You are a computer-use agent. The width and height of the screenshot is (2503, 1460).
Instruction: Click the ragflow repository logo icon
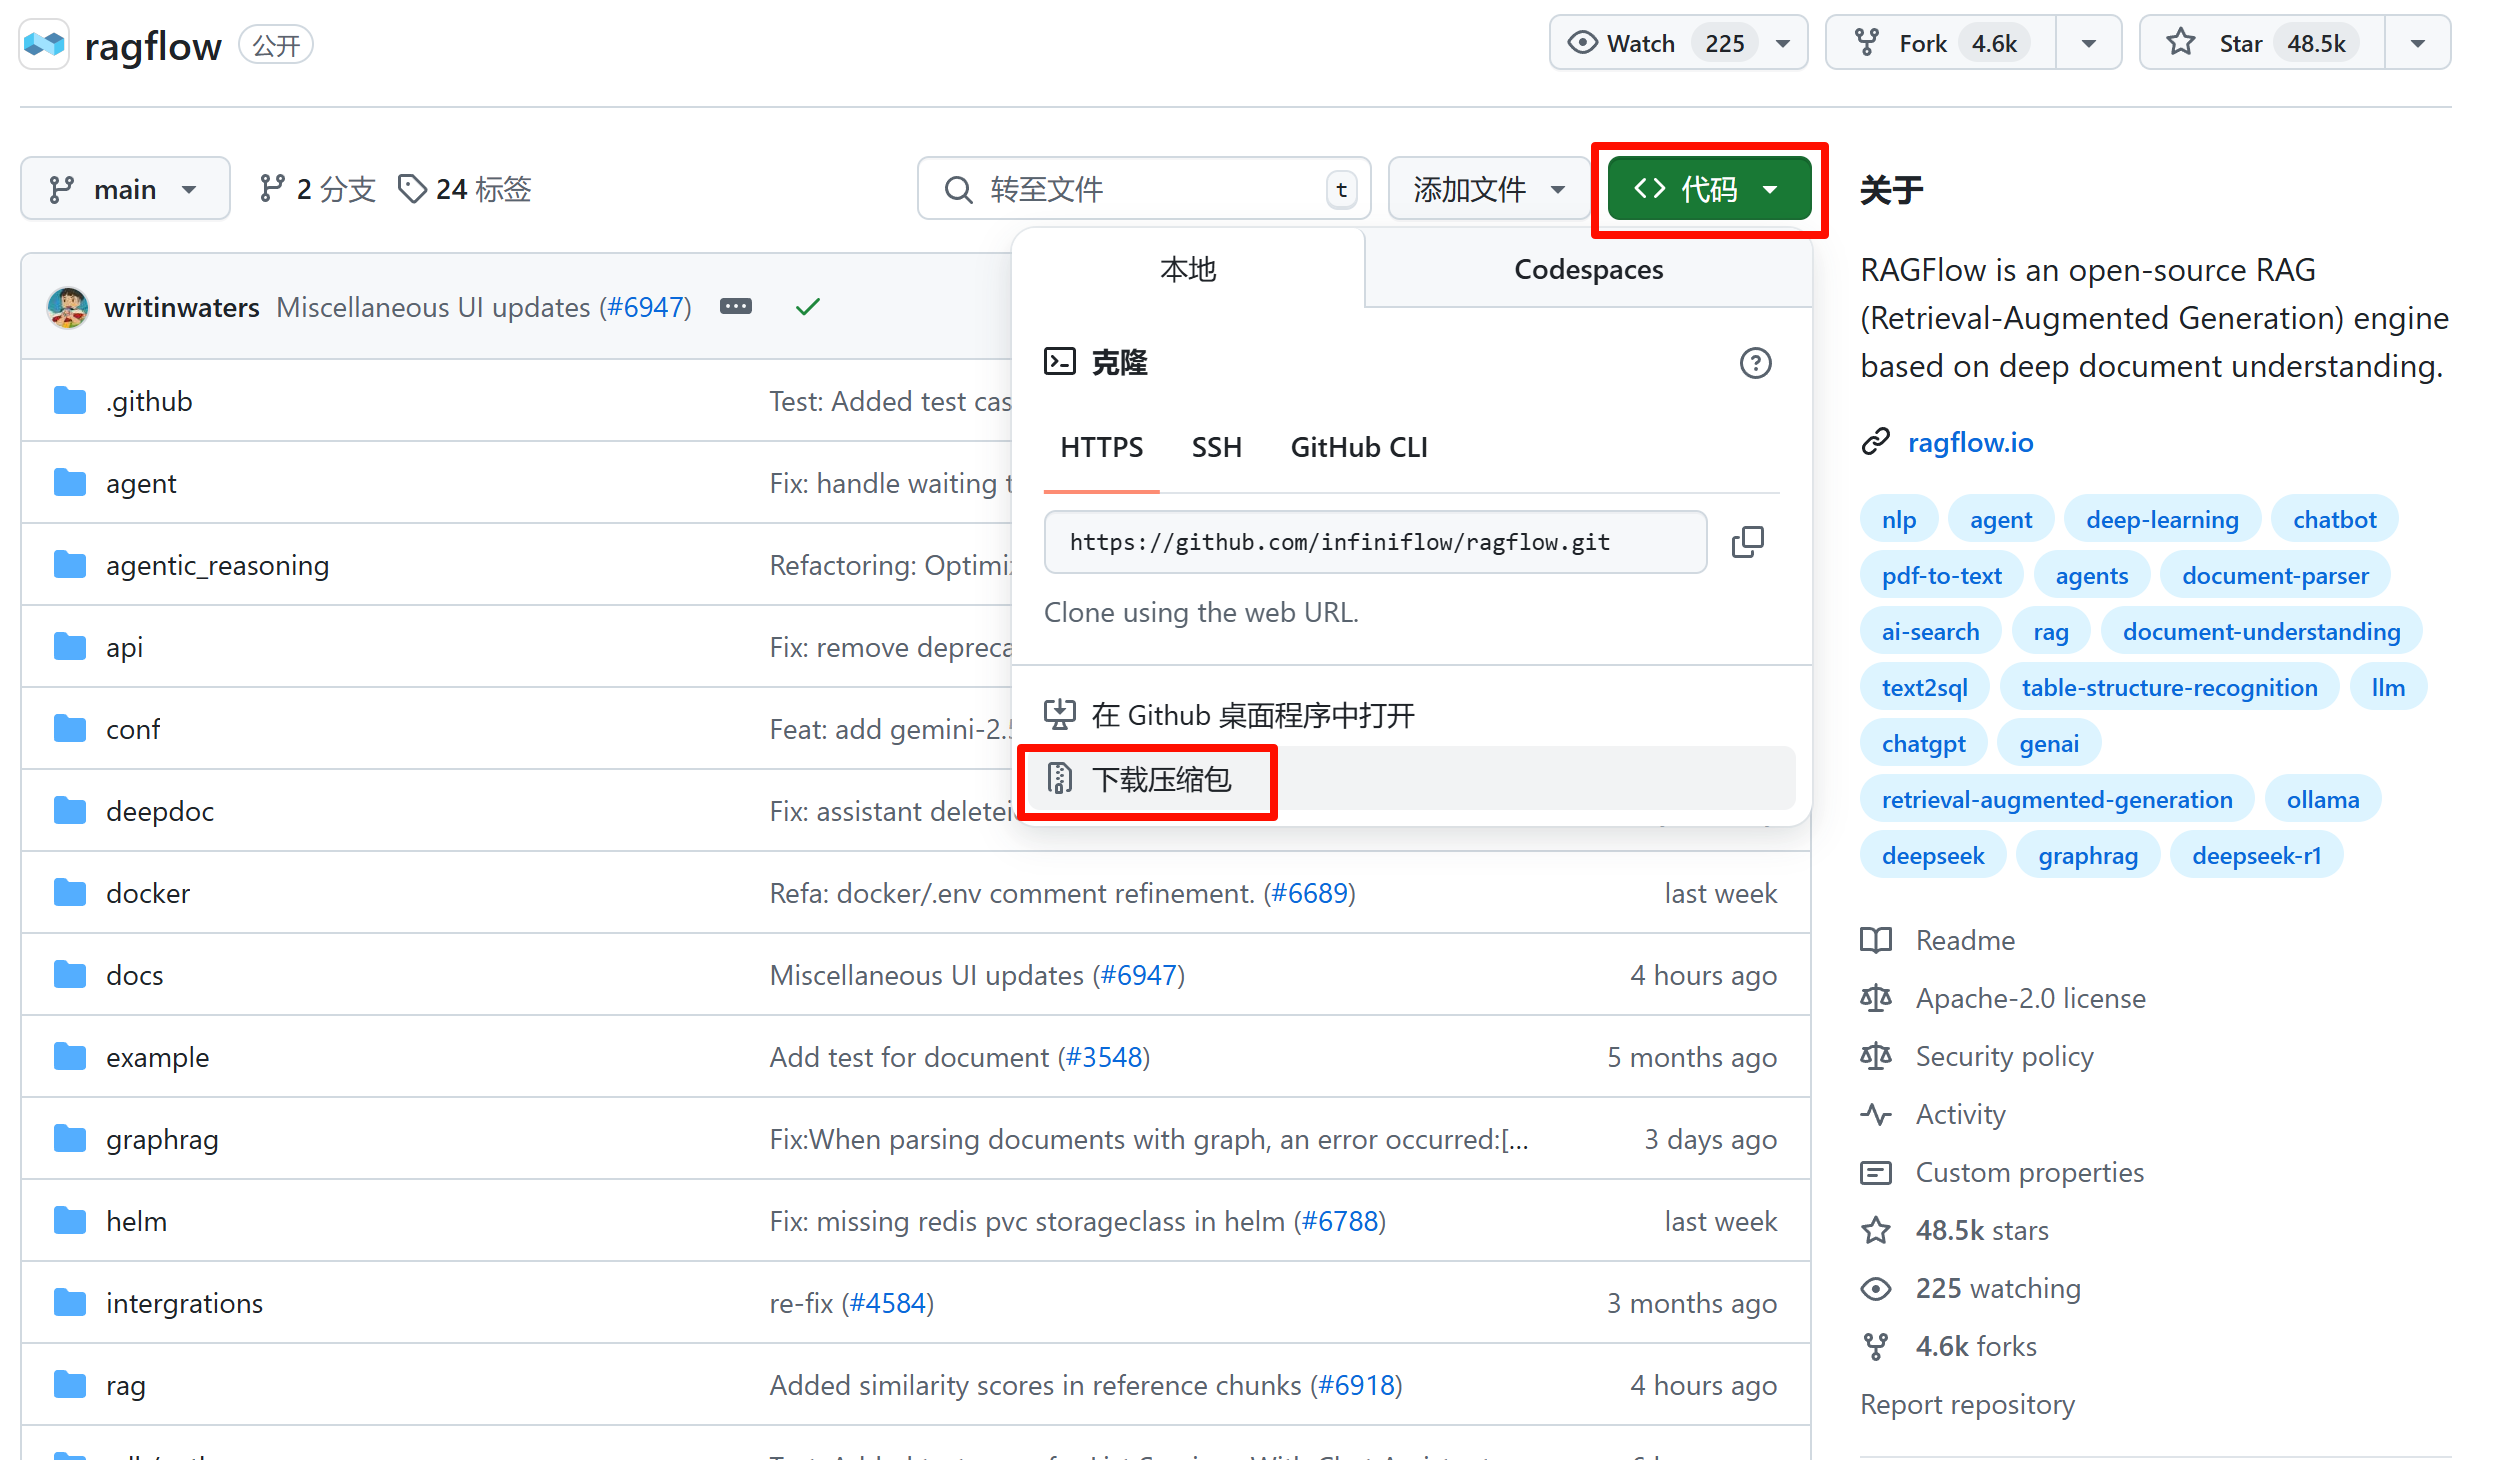tap(44, 45)
